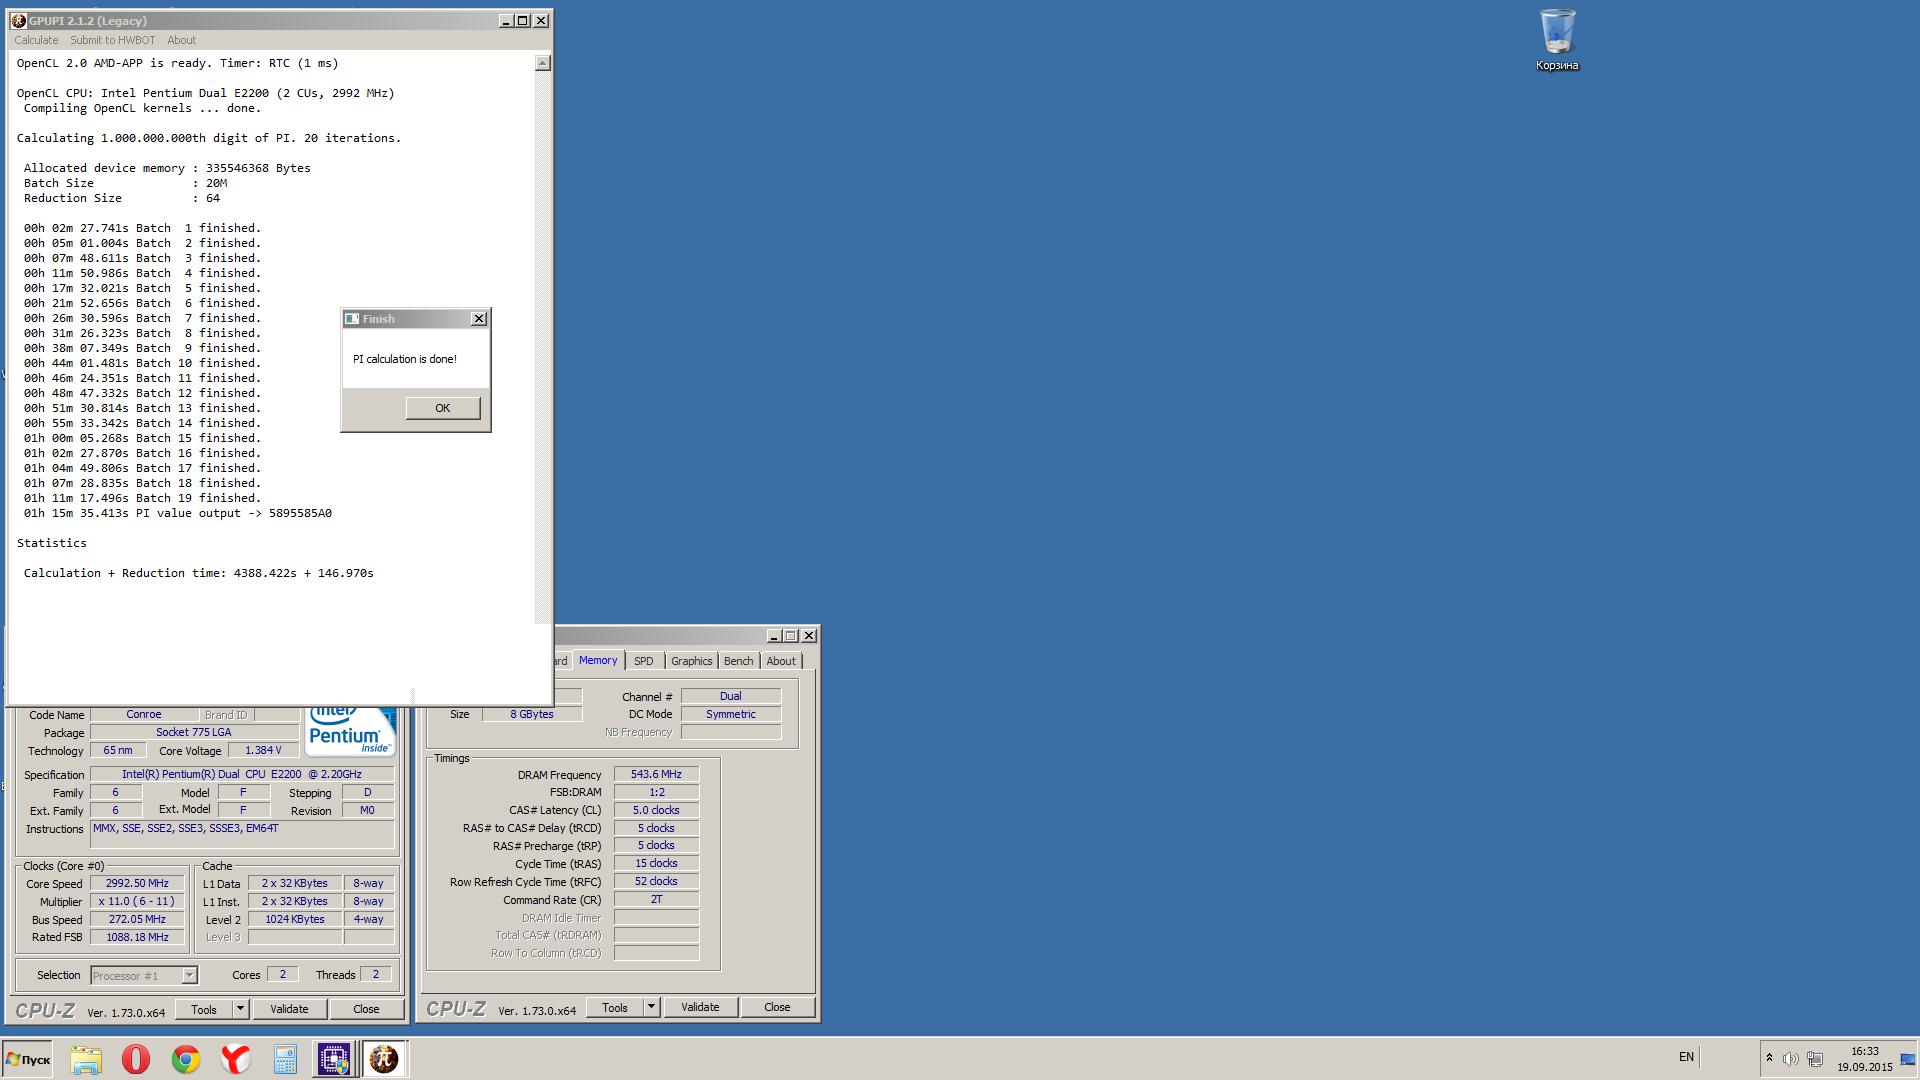Click OK in the Finish dialog
The width and height of the screenshot is (1920, 1080).
click(x=442, y=408)
